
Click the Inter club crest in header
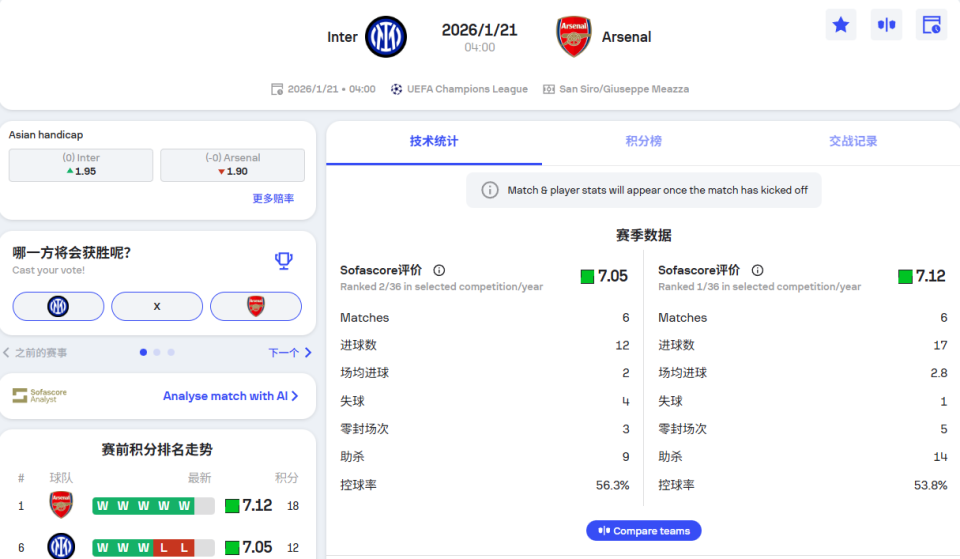[x=386, y=37]
